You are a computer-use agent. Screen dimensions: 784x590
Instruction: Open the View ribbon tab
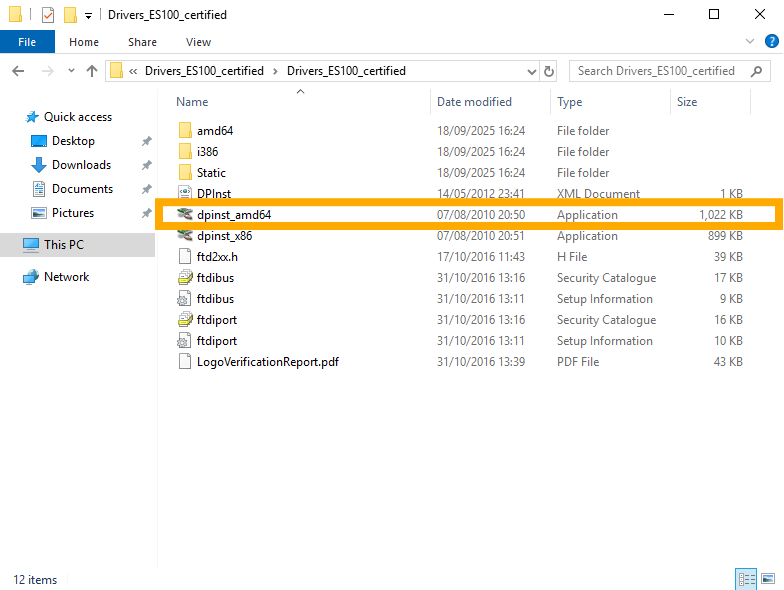click(198, 42)
